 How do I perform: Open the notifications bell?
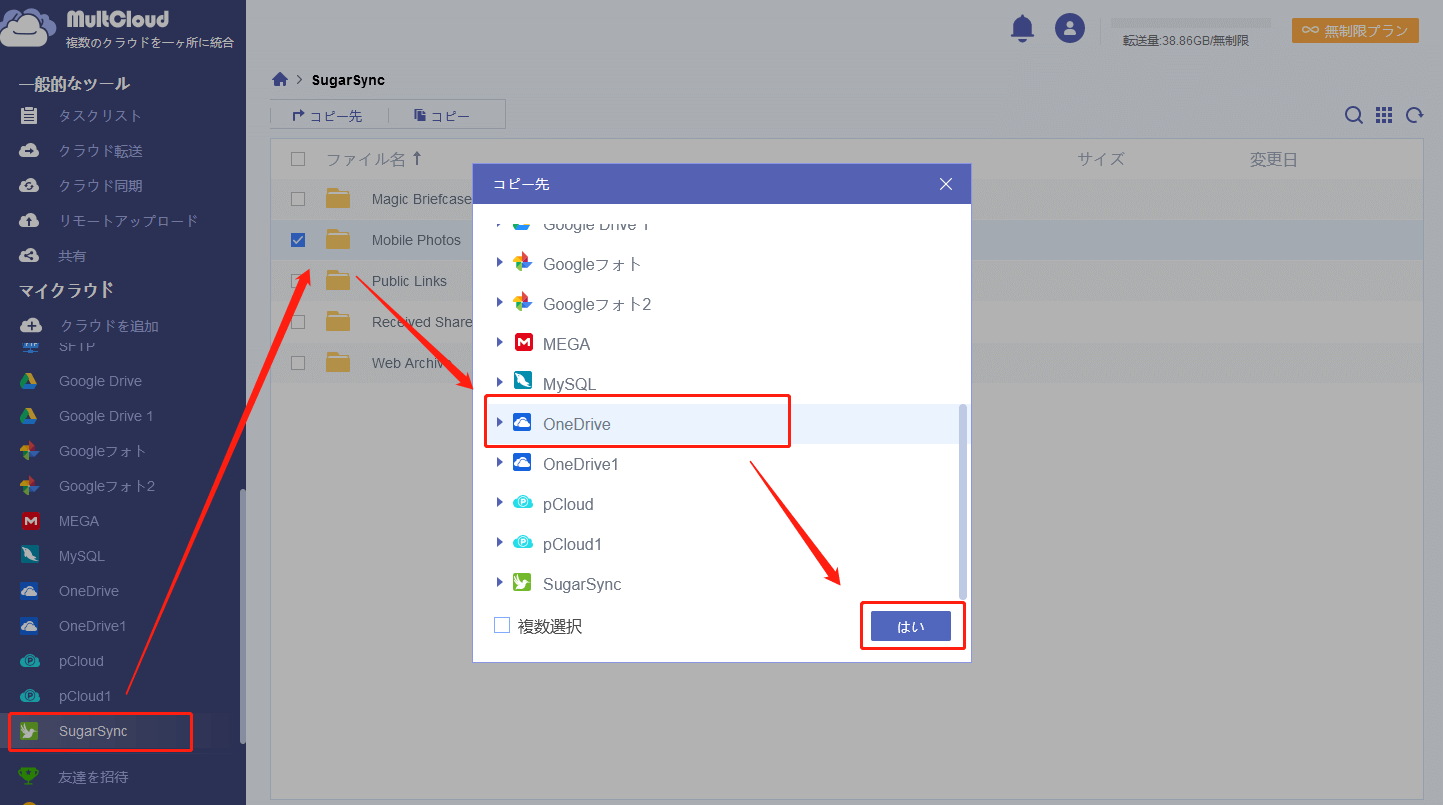(x=1022, y=28)
